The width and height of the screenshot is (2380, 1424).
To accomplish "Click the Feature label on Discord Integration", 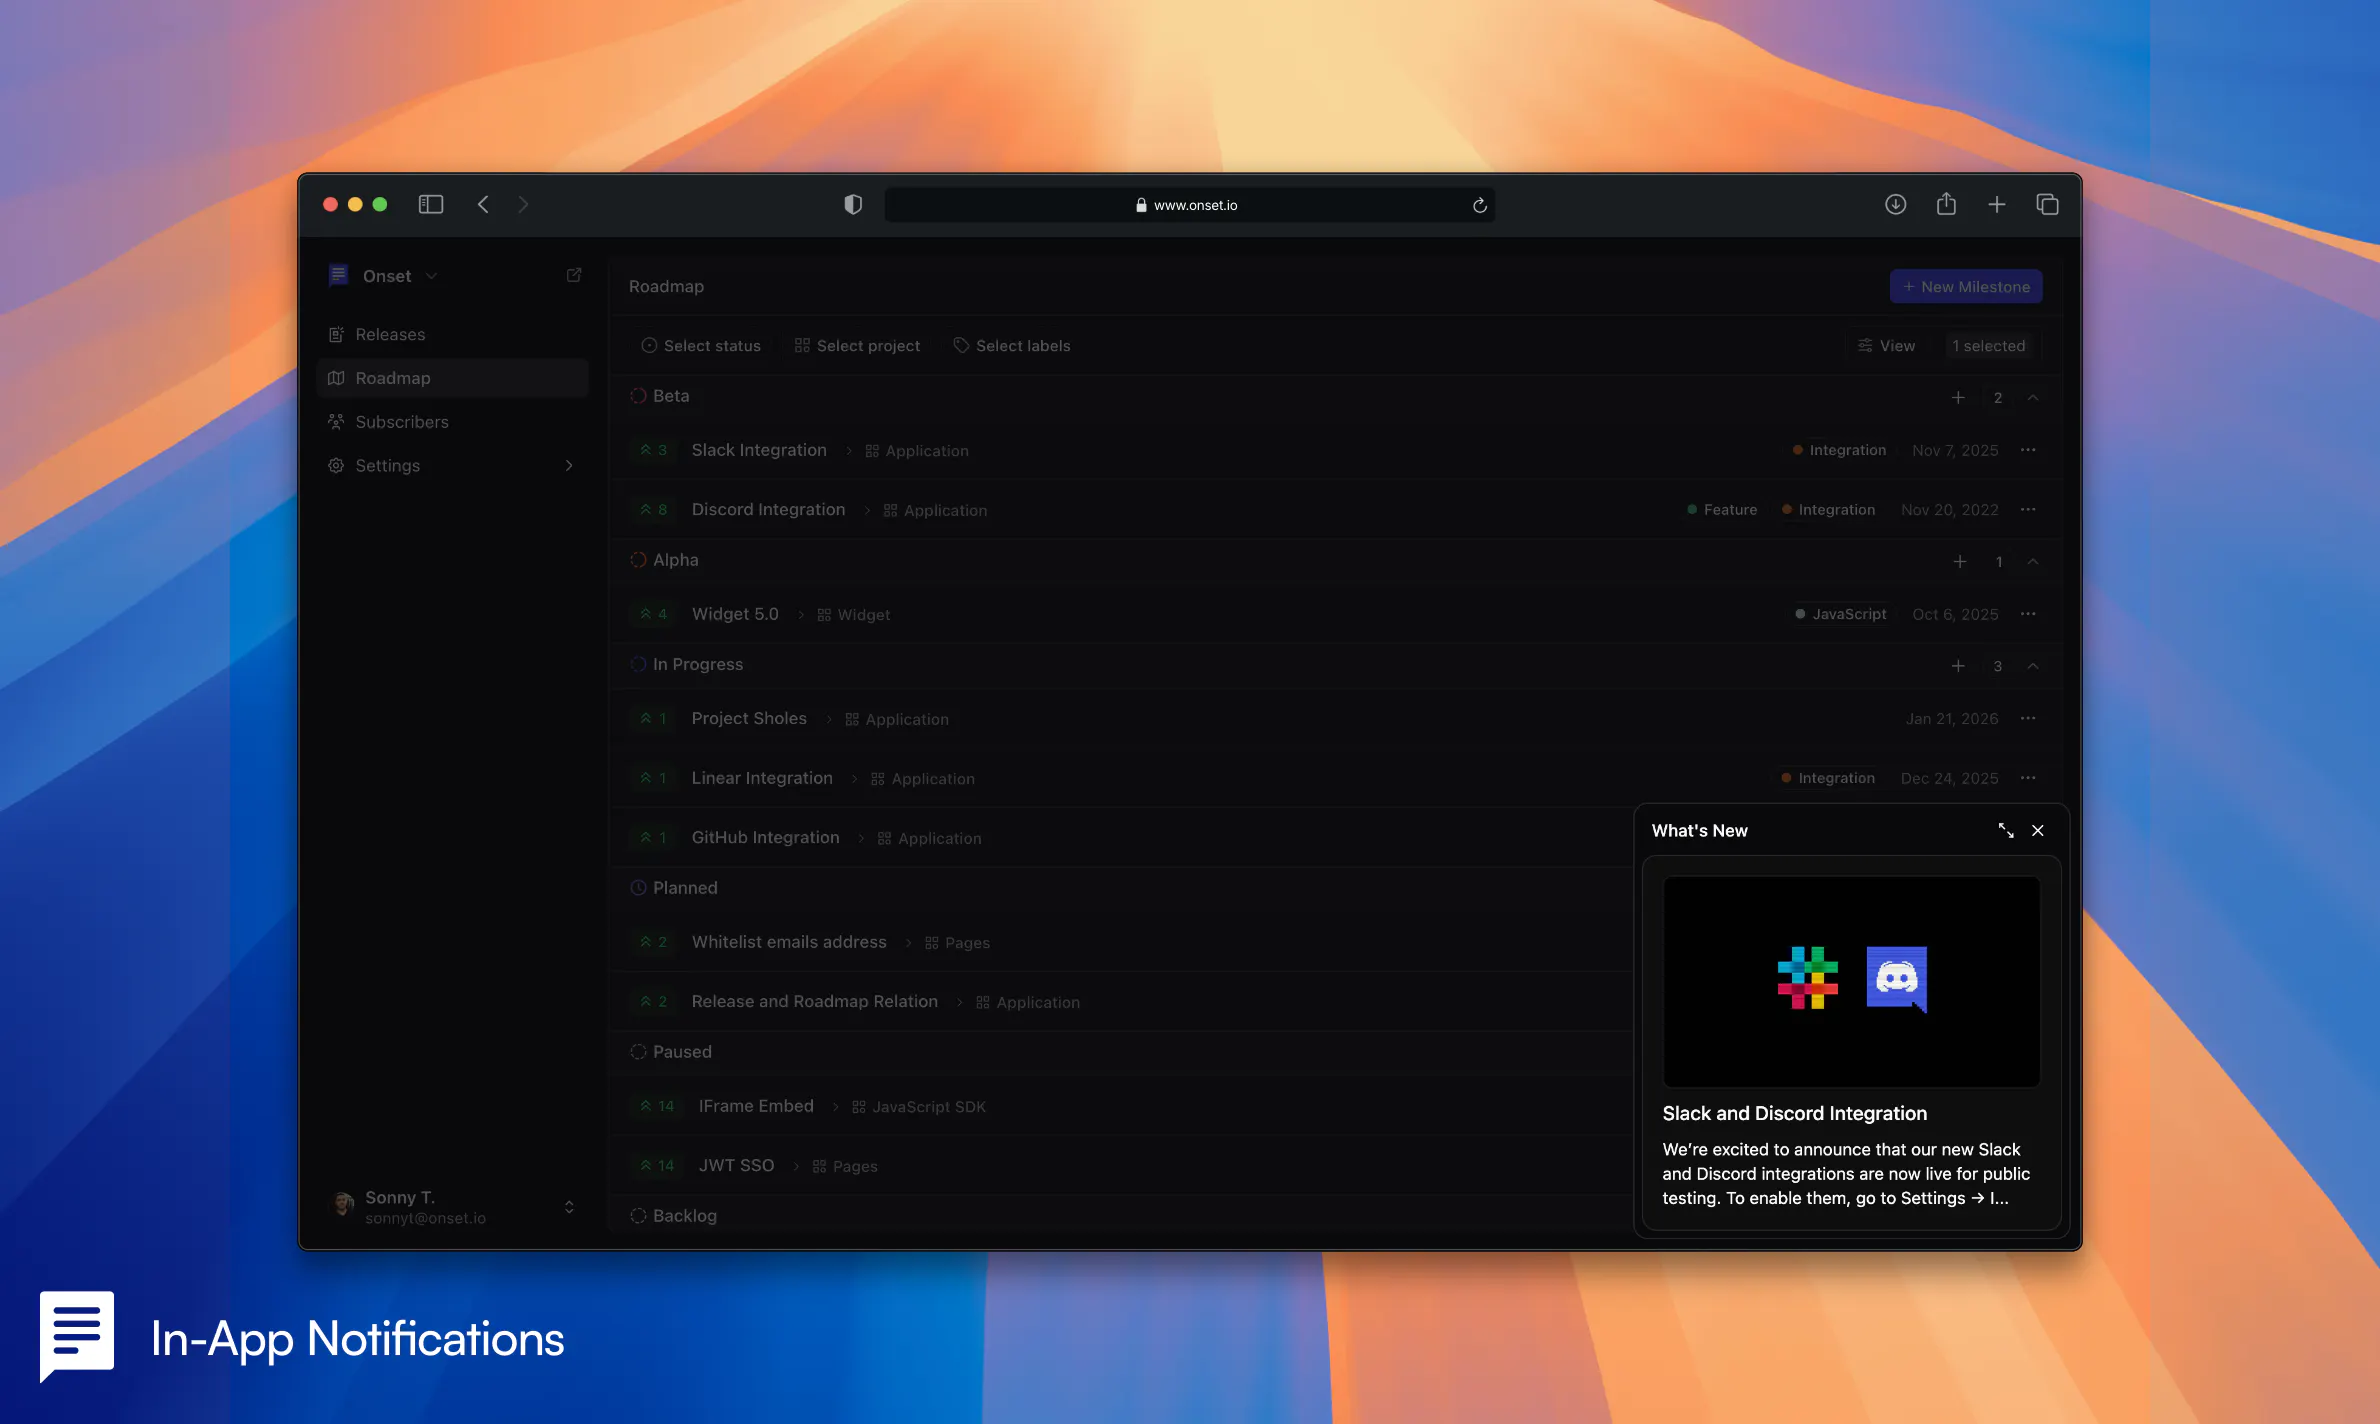I will pos(1722,510).
